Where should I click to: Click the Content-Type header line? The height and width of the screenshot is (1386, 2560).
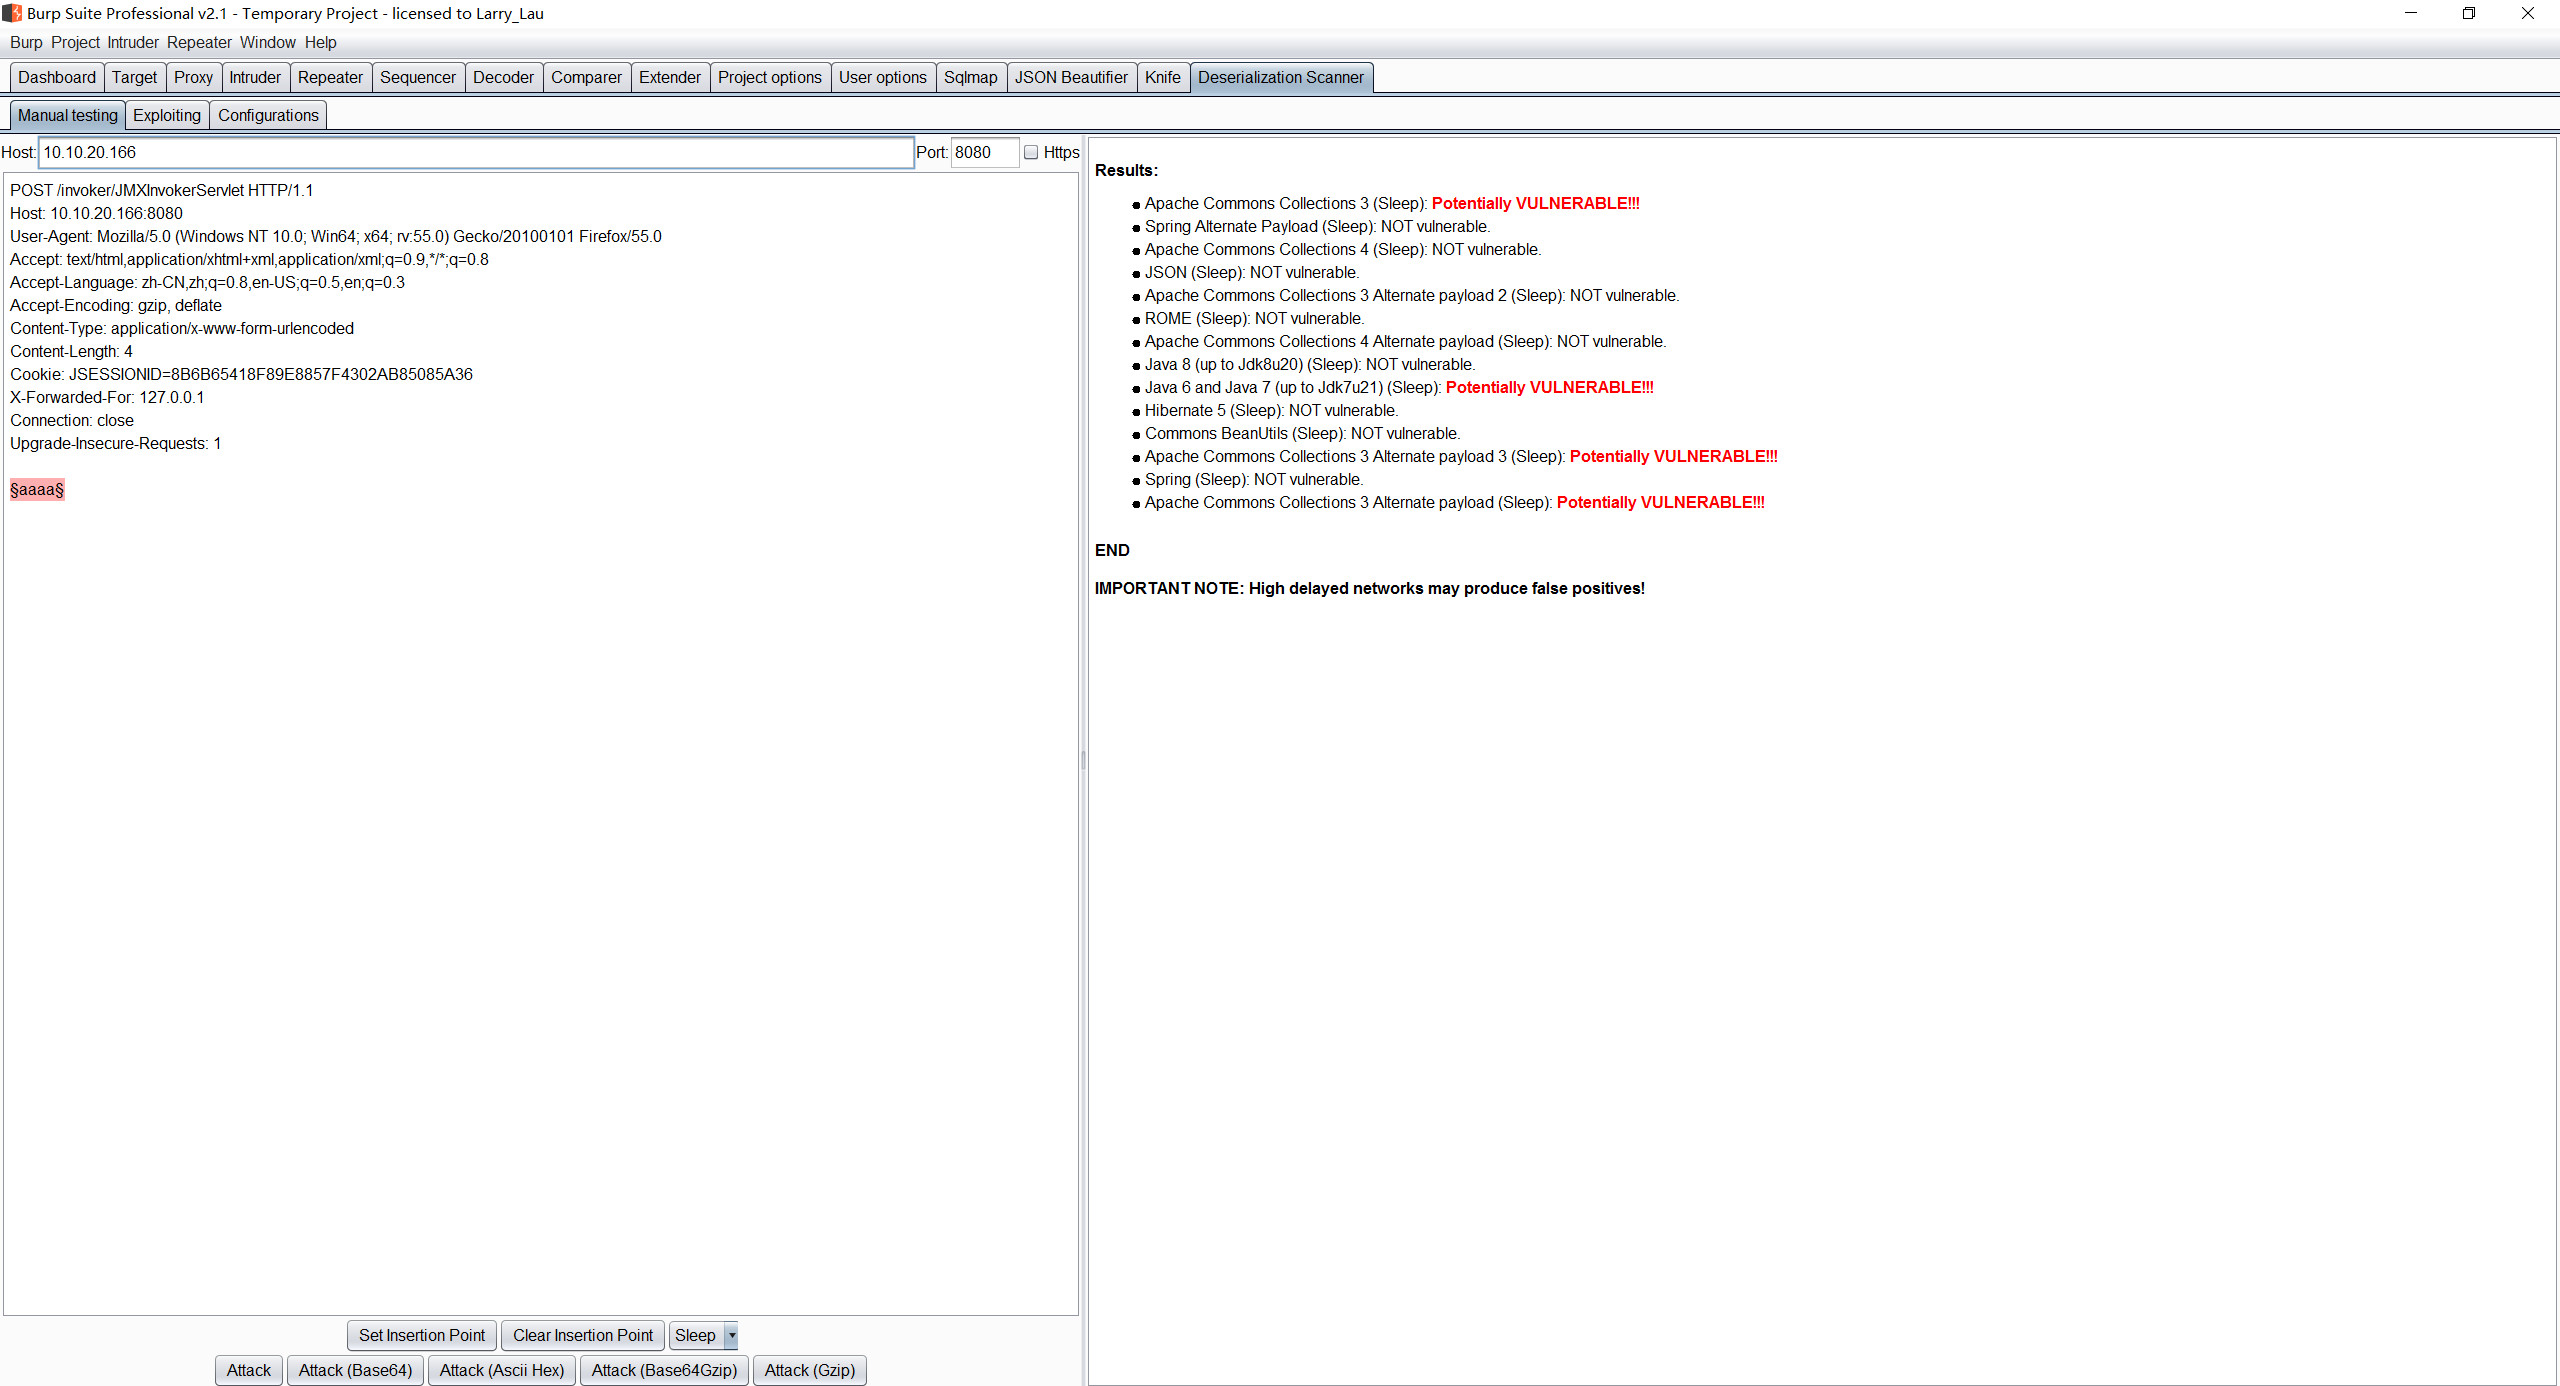click(x=182, y=328)
